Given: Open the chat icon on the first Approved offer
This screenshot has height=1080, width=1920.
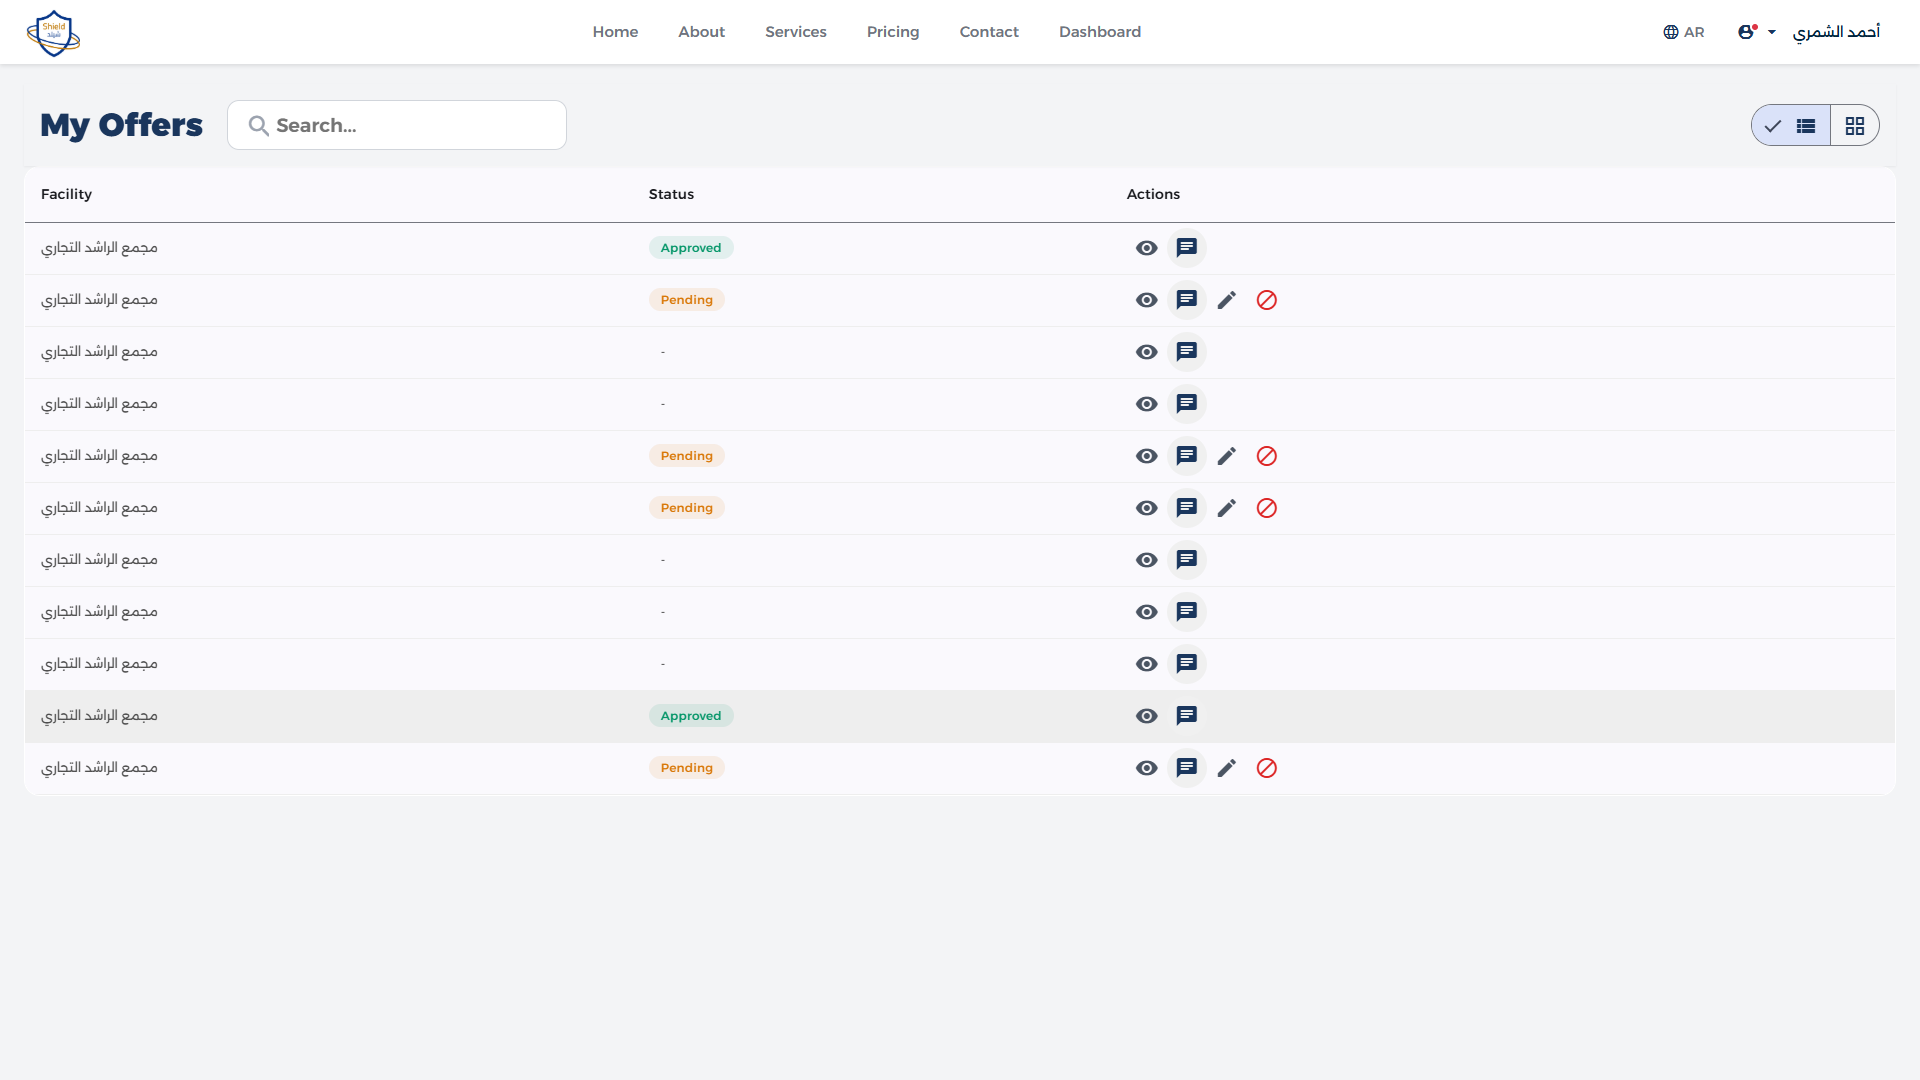Looking at the screenshot, I should [1187, 247].
